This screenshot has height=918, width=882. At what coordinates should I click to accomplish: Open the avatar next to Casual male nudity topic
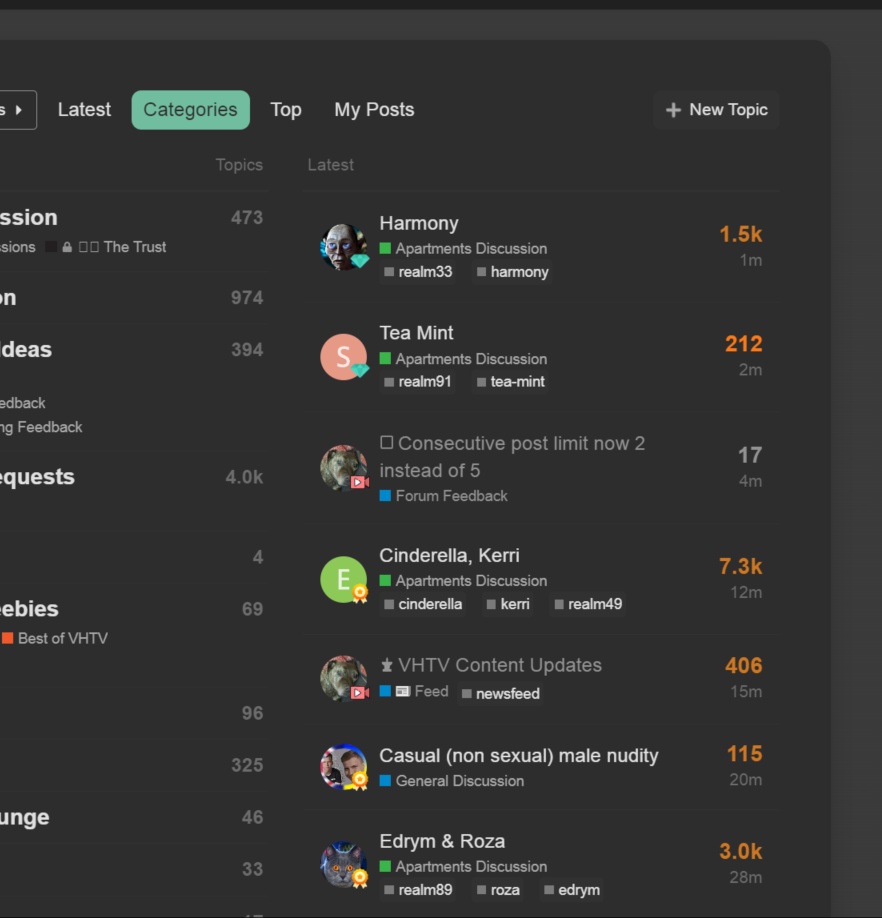point(344,766)
